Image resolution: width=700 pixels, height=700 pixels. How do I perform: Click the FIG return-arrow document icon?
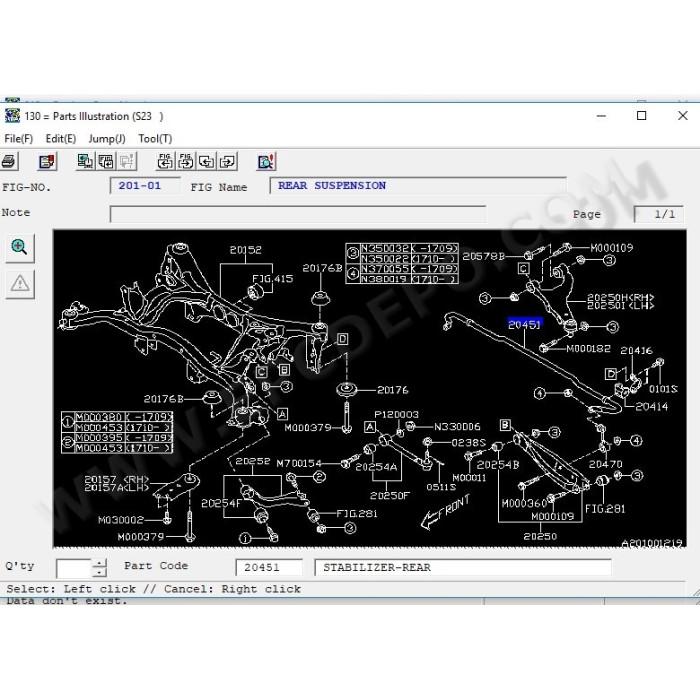click(x=106, y=161)
